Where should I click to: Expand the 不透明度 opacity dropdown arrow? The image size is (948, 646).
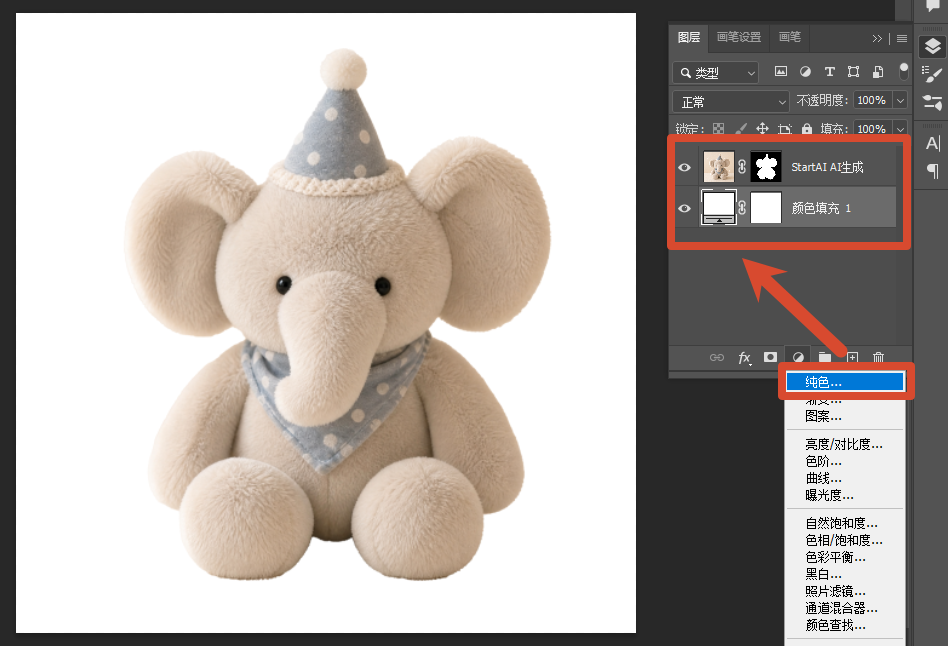point(900,100)
